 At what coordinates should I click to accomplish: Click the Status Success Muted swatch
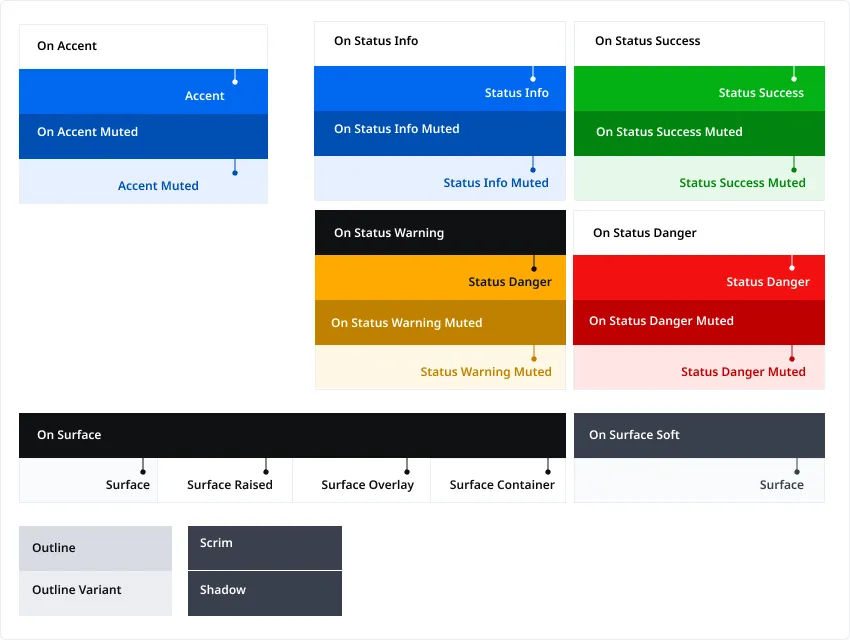coord(698,182)
